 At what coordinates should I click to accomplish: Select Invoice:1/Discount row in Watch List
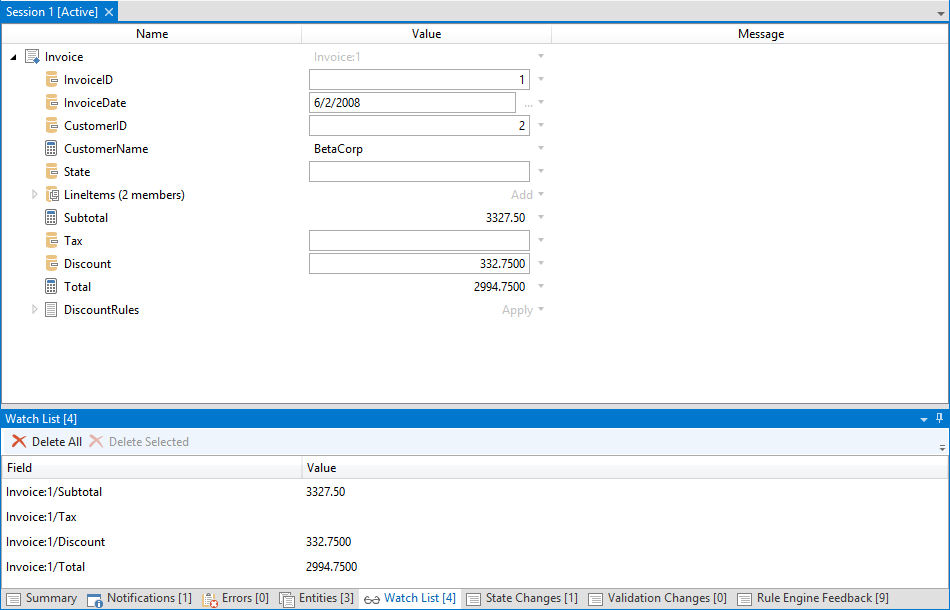click(x=55, y=542)
